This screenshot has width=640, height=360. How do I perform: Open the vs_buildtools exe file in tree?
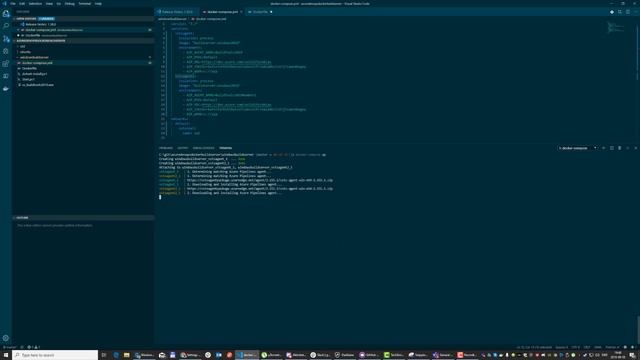[x=84, y=85]
